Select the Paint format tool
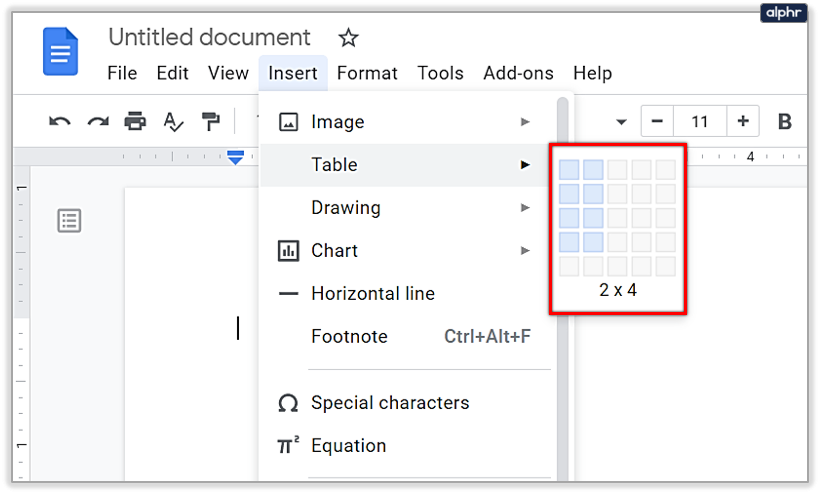 [x=210, y=122]
